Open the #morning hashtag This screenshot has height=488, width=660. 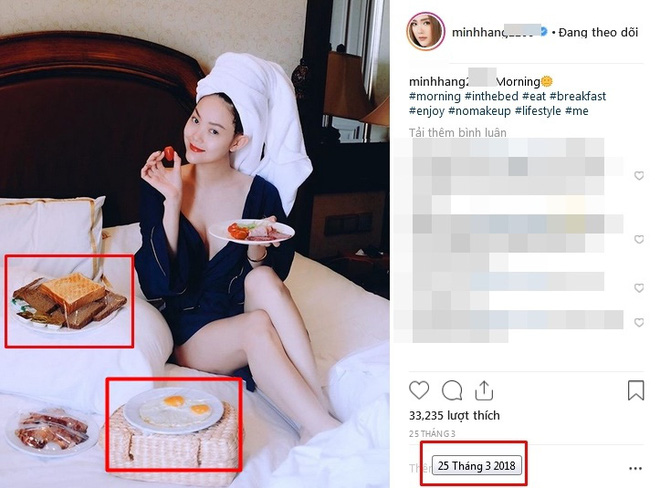tap(435, 96)
